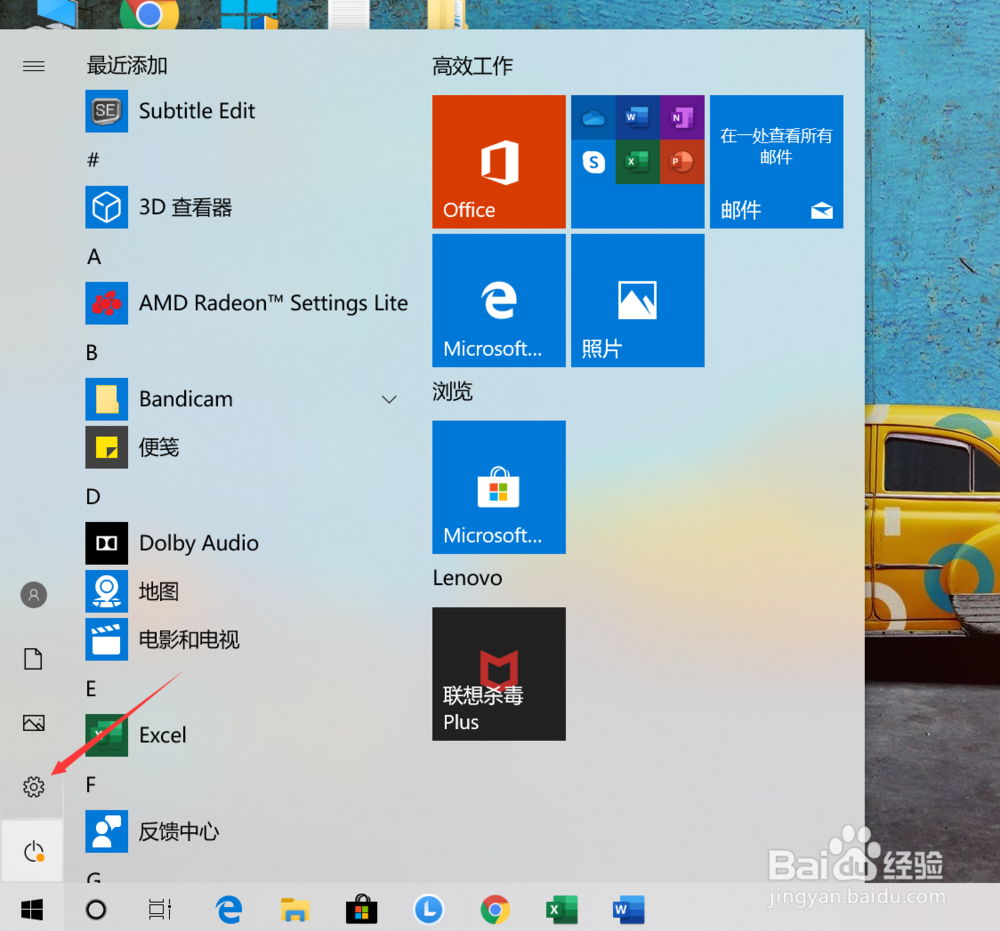The image size is (1000, 931).
Task: Open Microsoft Store from the taskbar
Action: (x=361, y=910)
